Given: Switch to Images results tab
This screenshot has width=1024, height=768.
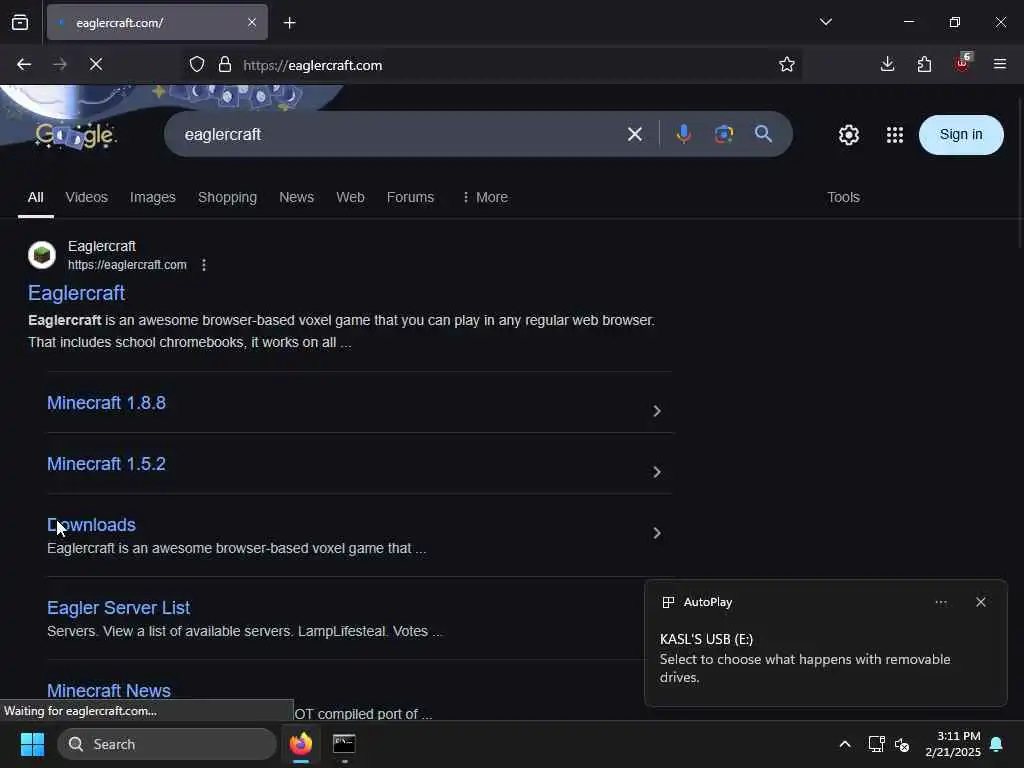Looking at the screenshot, I should (153, 197).
